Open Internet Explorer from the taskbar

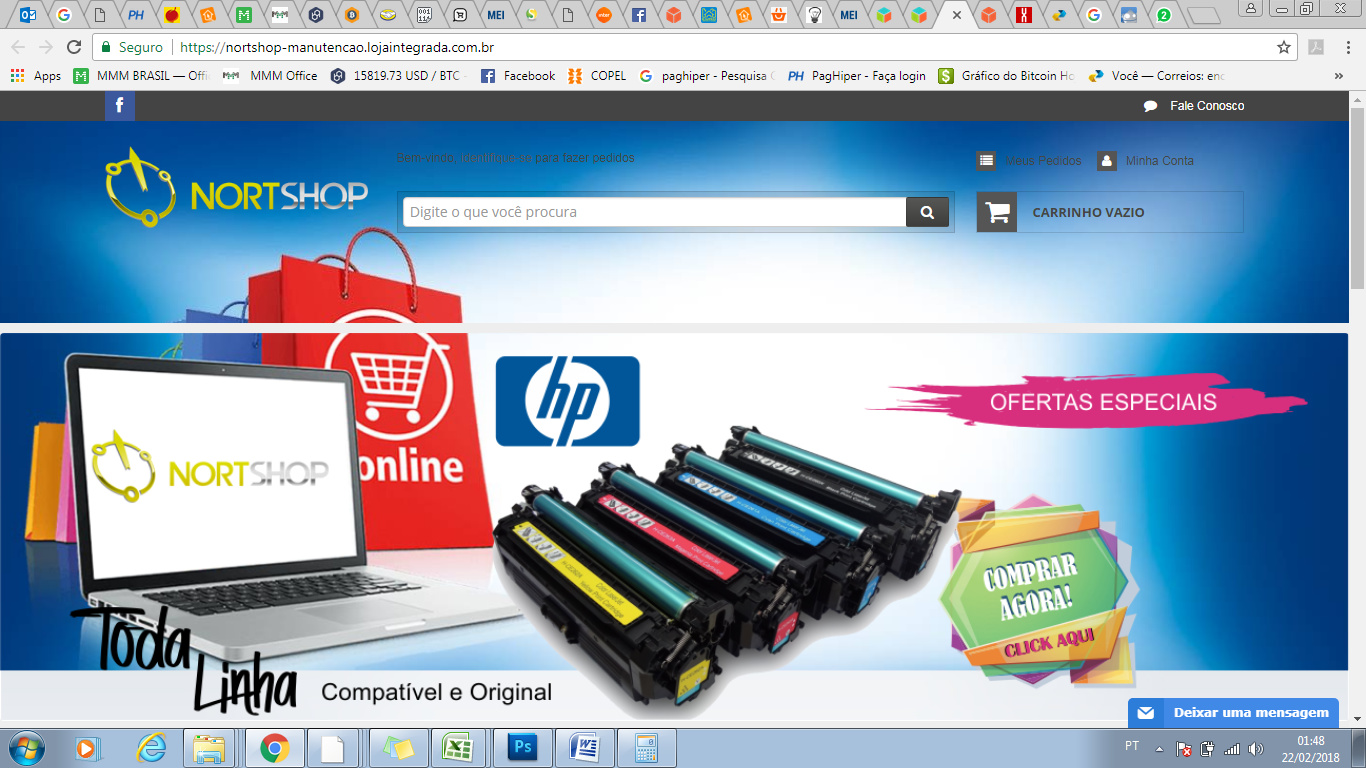click(151, 747)
